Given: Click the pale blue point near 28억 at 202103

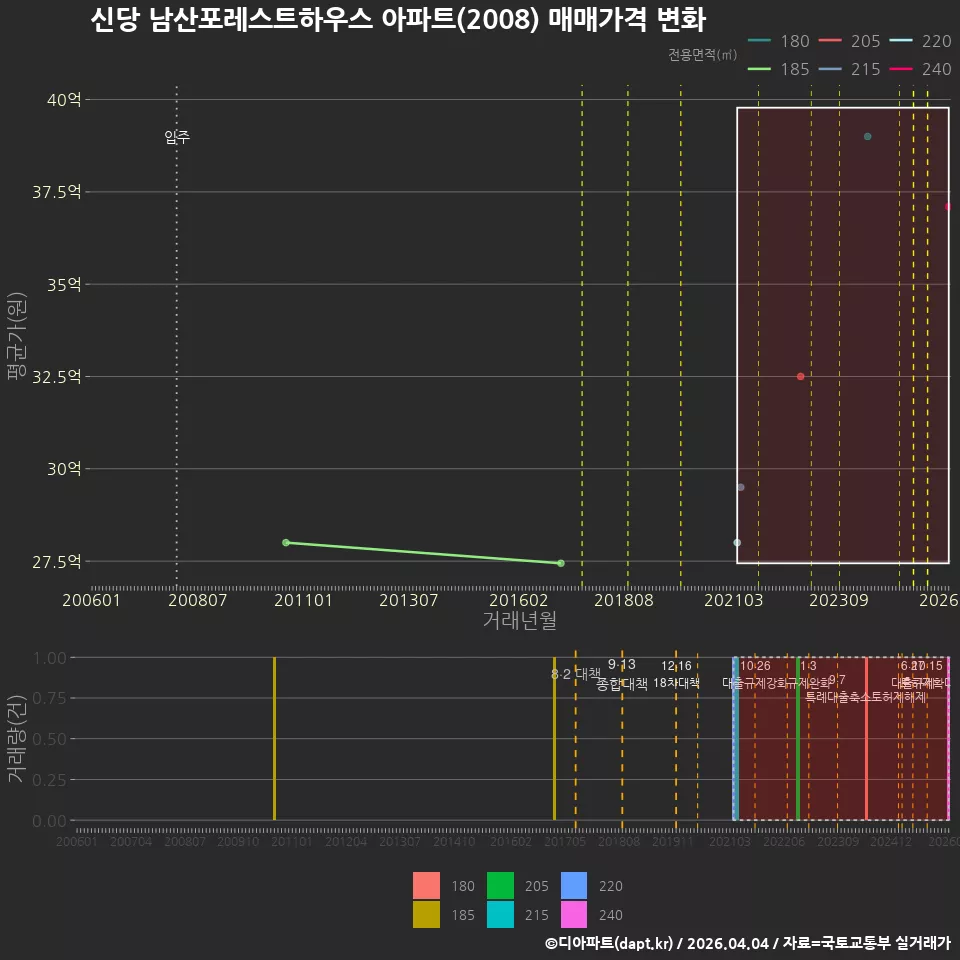Looking at the screenshot, I should pyautogui.click(x=737, y=542).
